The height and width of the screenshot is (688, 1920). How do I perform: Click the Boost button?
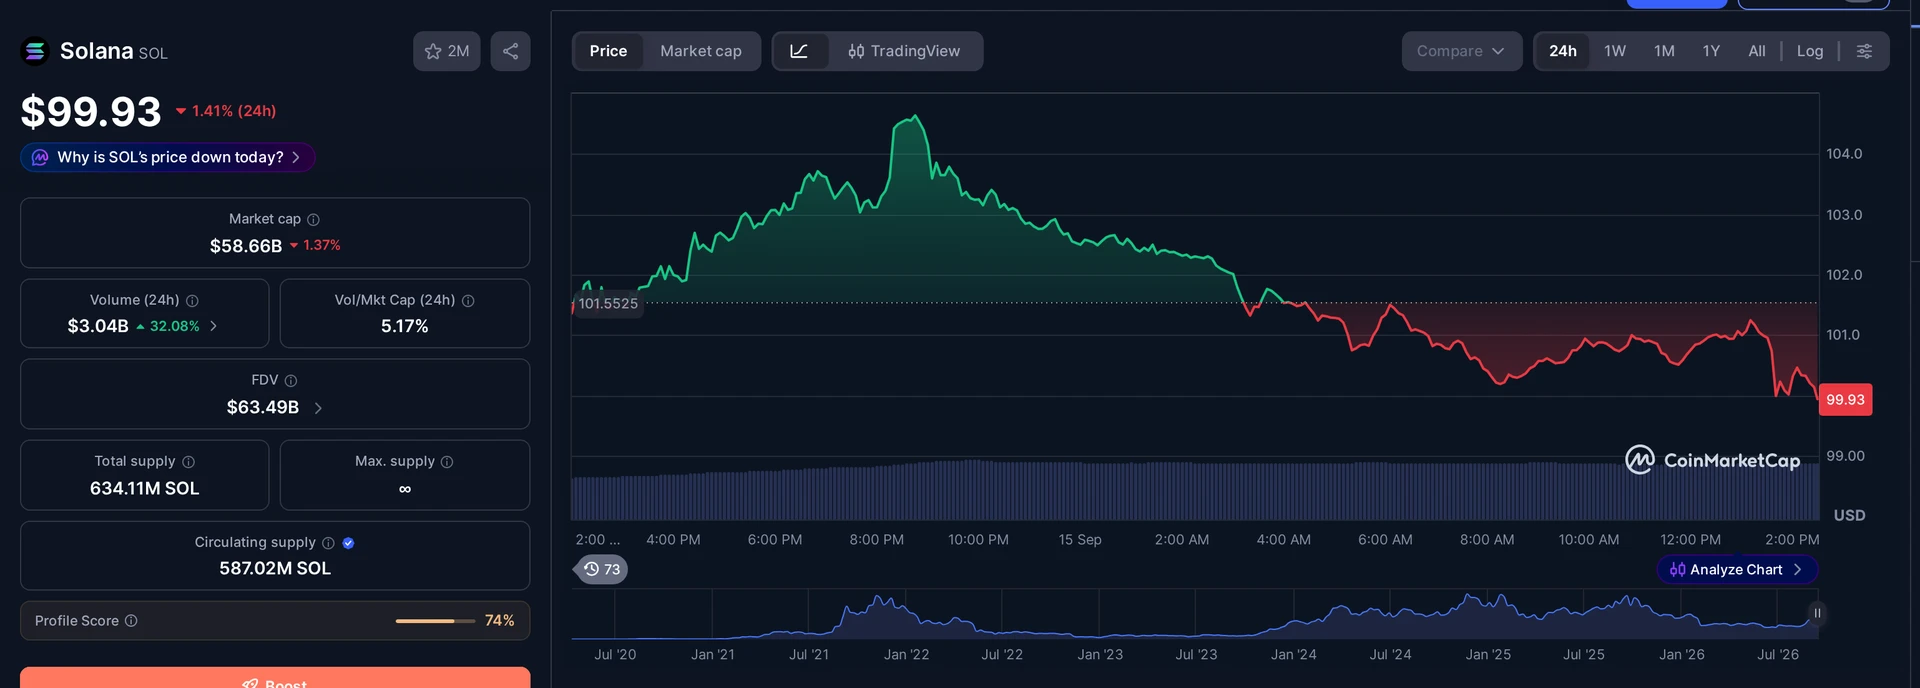[x=275, y=677]
